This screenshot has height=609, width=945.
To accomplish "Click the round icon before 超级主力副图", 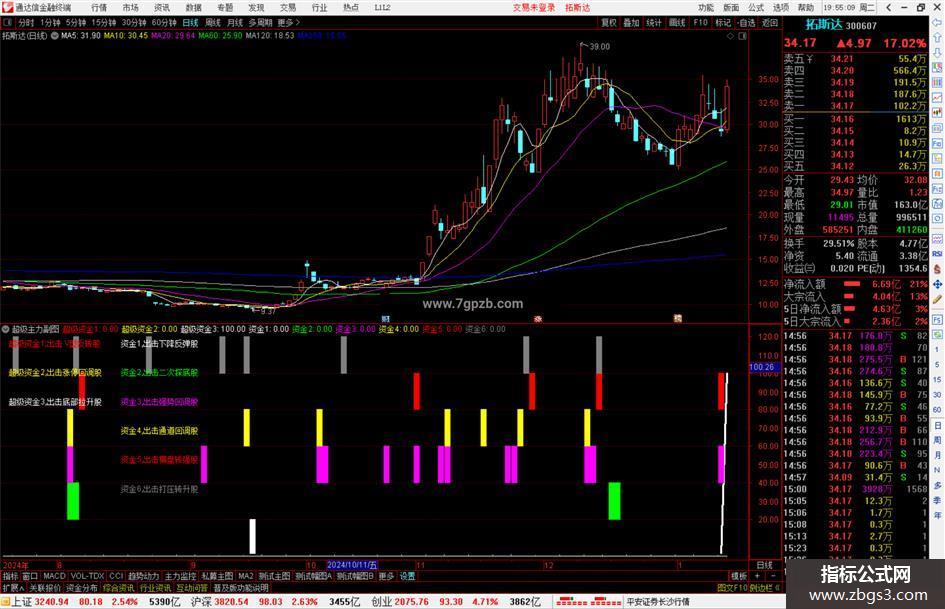I will pos(6,329).
